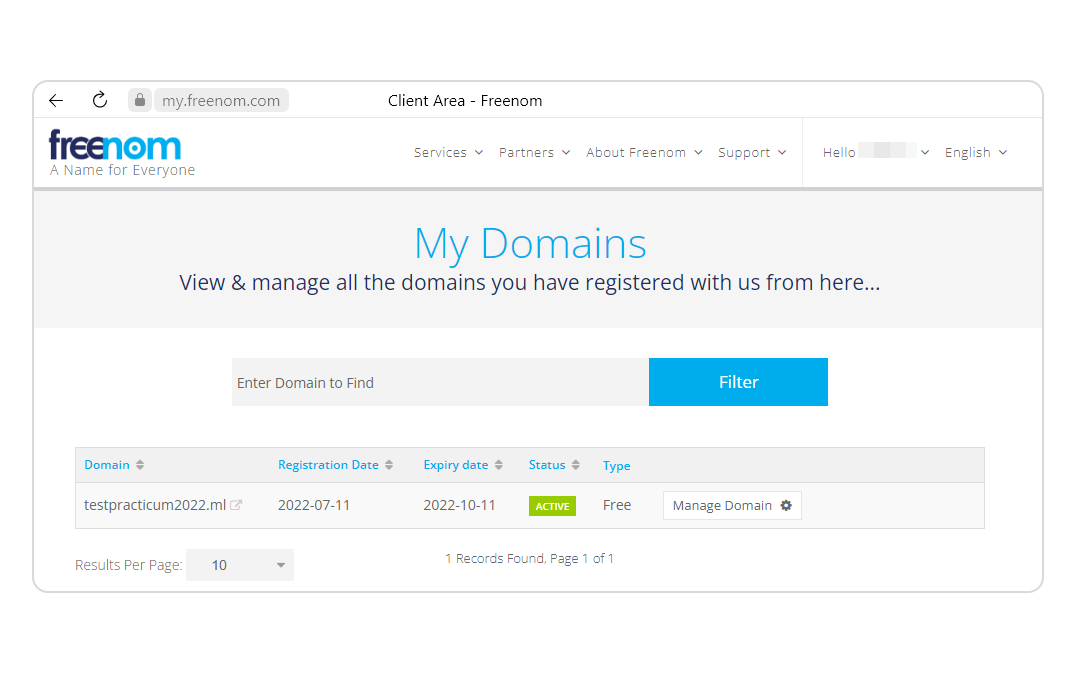Open the Hello user account dropdown
Image resolution: width=1076 pixels, height=673 pixels.
(876, 152)
